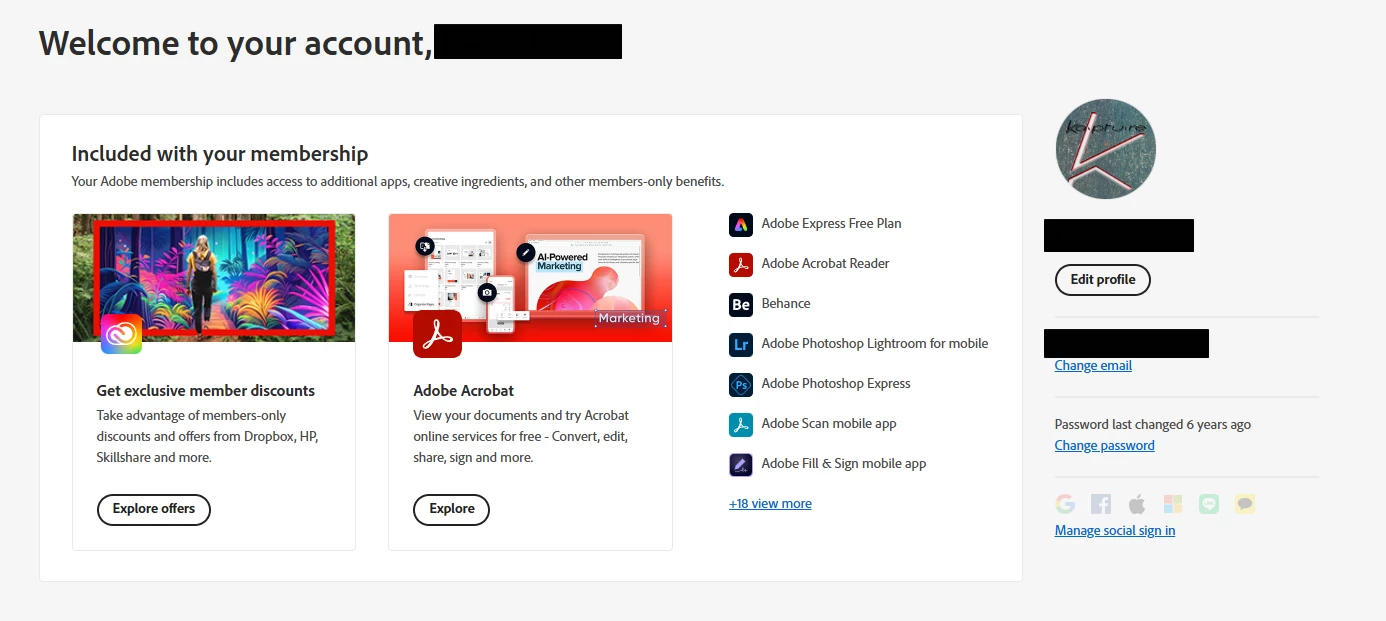Viewport: 1386px width, 621px height.
Task: Click the Explore offers button
Action: [154, 509]
